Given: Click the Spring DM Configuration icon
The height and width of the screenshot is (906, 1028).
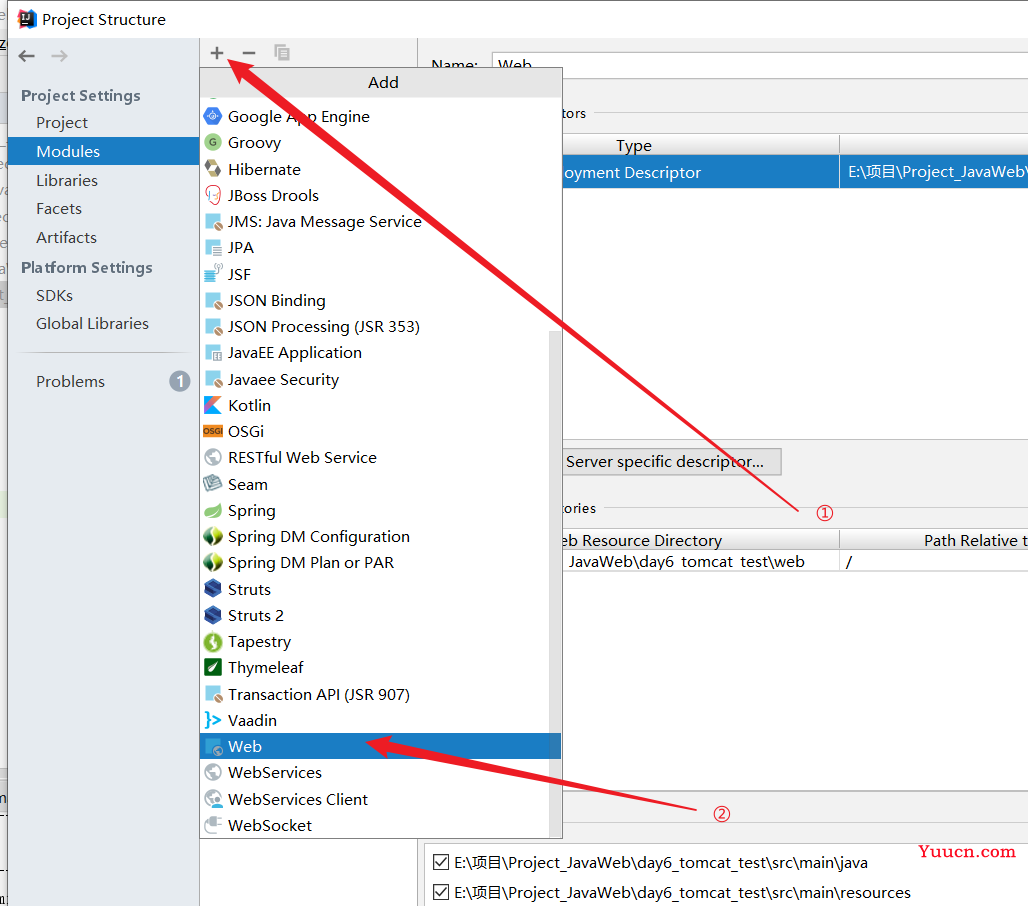Looking at the screenshot, I should coord(213,536).
